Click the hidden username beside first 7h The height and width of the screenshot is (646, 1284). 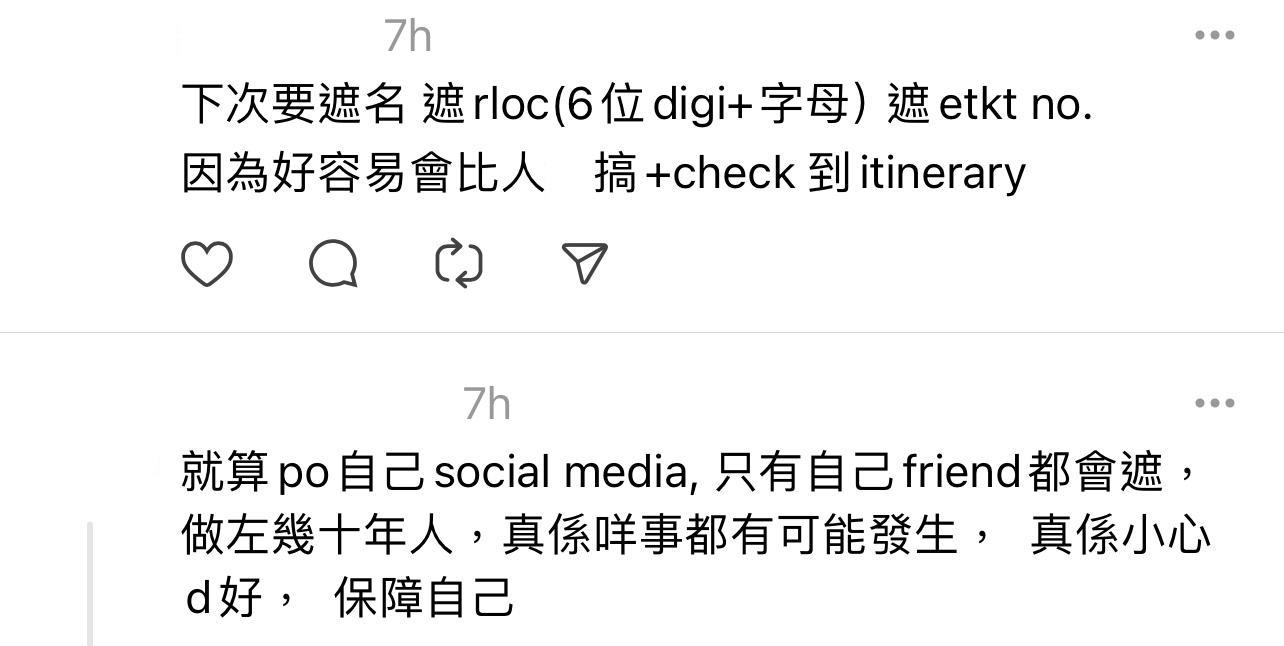click(x=280, y=37)
